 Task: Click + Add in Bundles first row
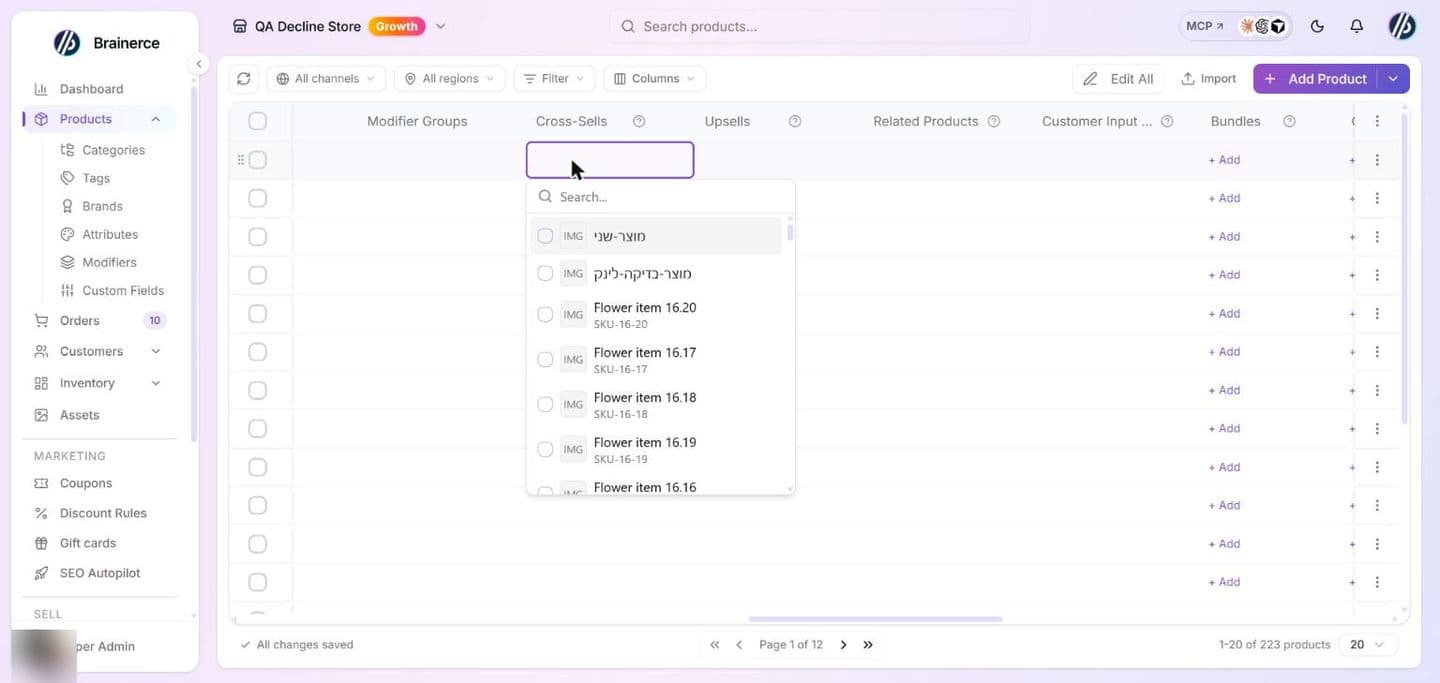(1224, 160)
